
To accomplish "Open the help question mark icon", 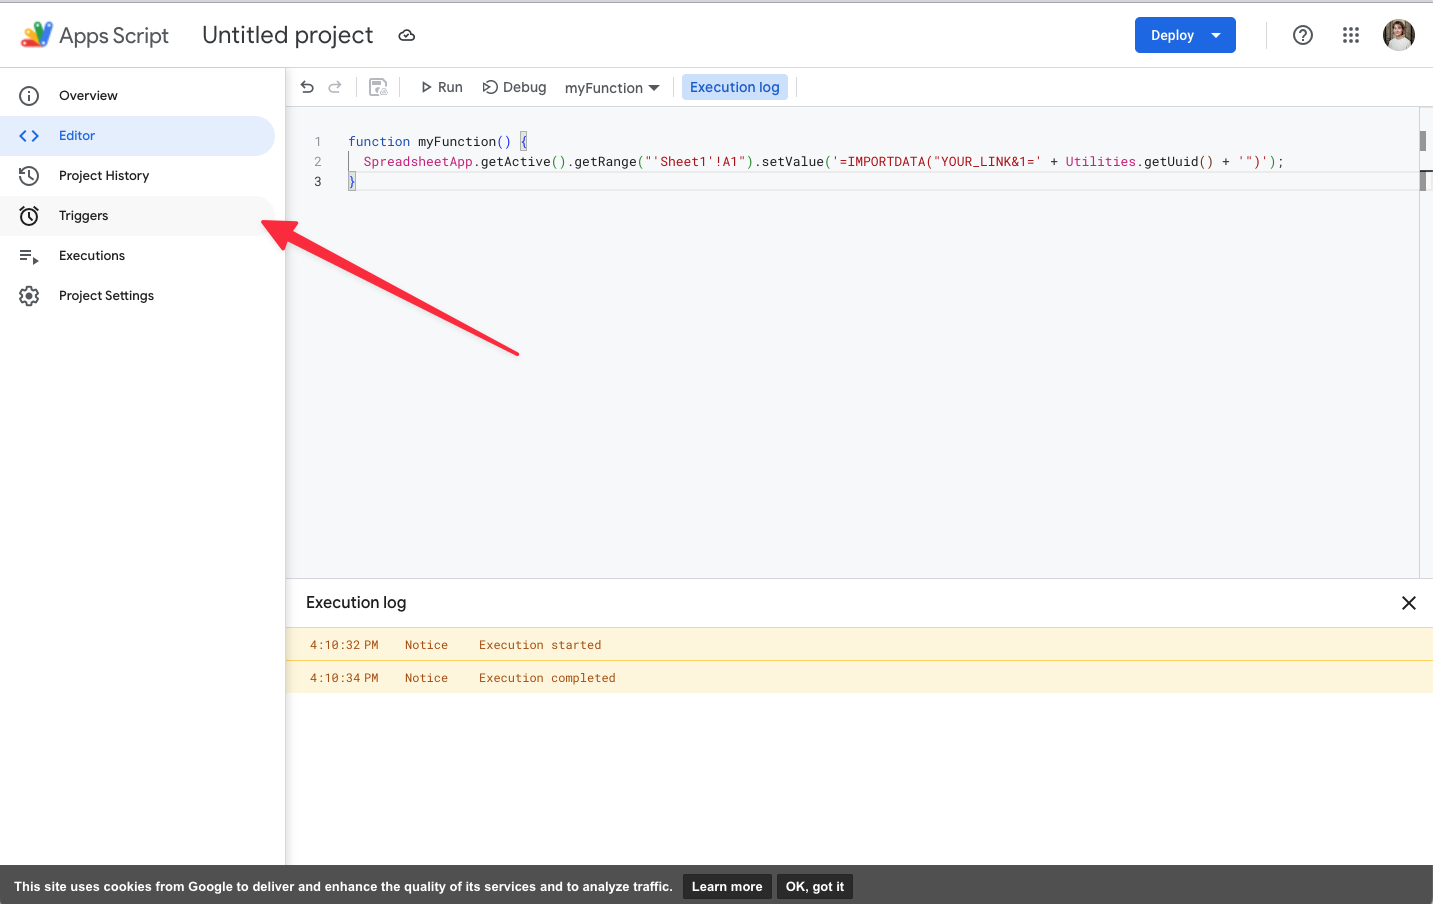I will pyautogui.click(x=1303, y=35).
